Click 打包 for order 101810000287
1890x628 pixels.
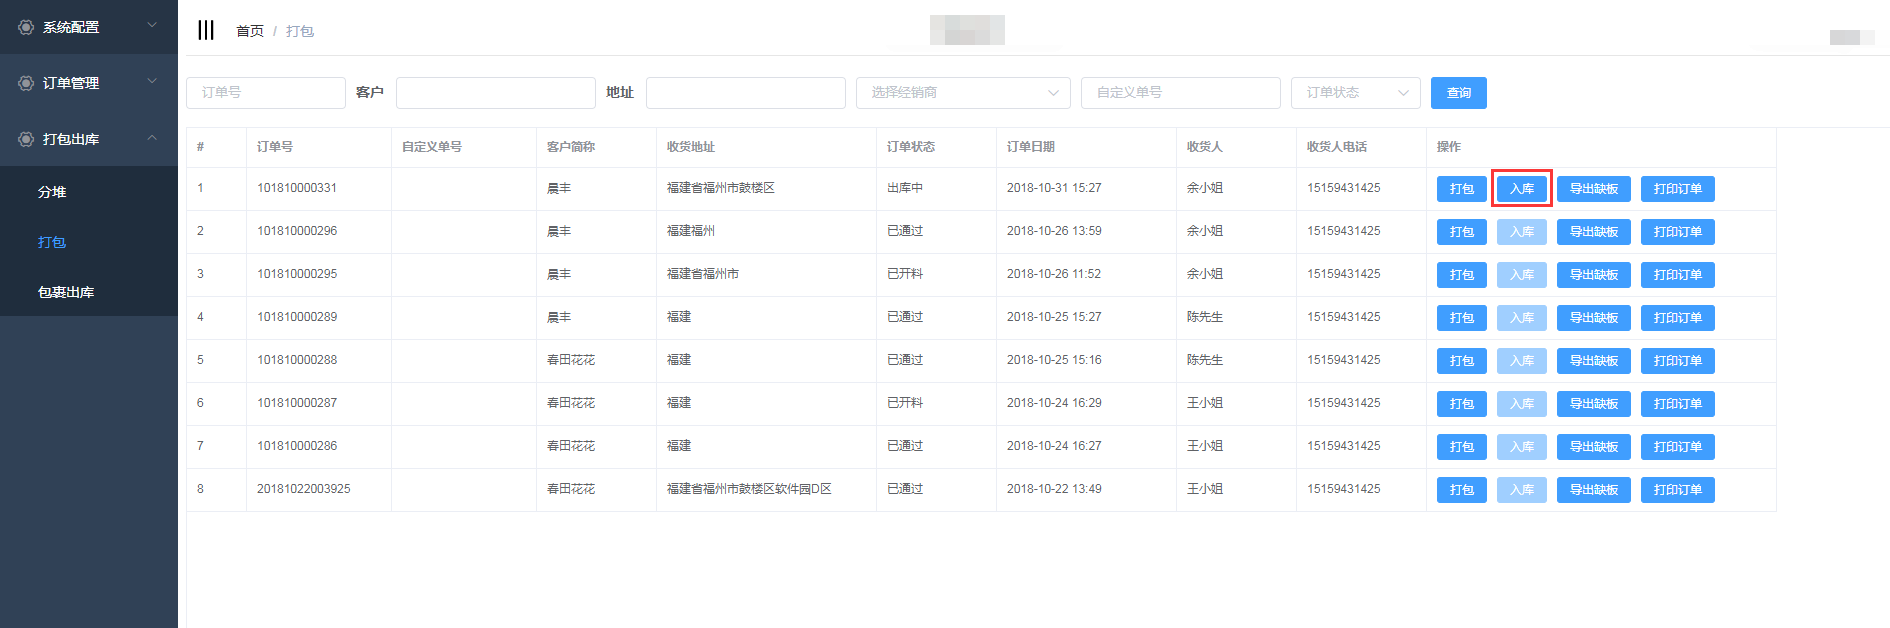coord(1462,404)
